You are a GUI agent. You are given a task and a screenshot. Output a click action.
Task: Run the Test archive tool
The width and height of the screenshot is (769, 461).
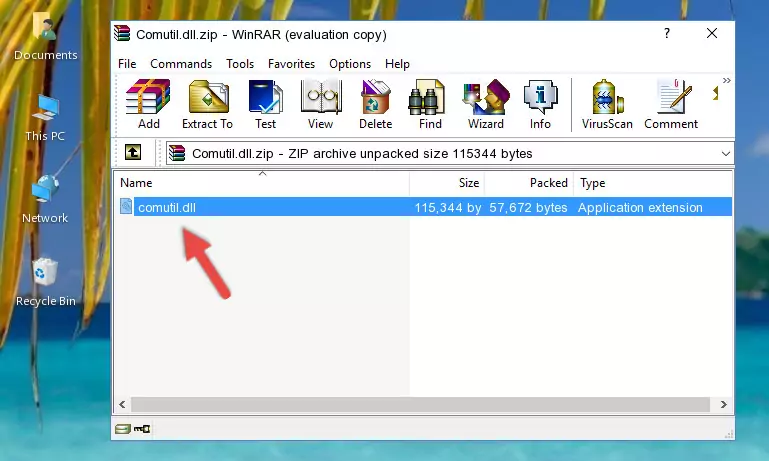click(265, 104)
